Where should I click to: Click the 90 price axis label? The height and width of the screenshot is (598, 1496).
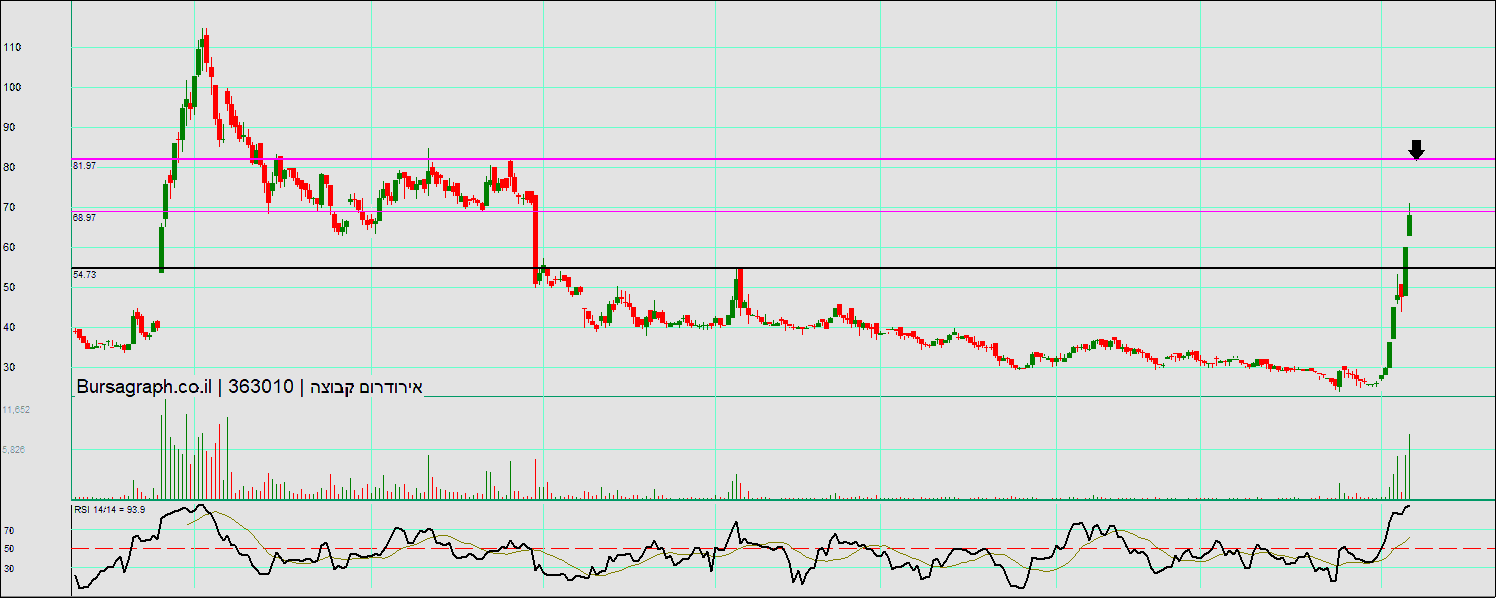10,127
